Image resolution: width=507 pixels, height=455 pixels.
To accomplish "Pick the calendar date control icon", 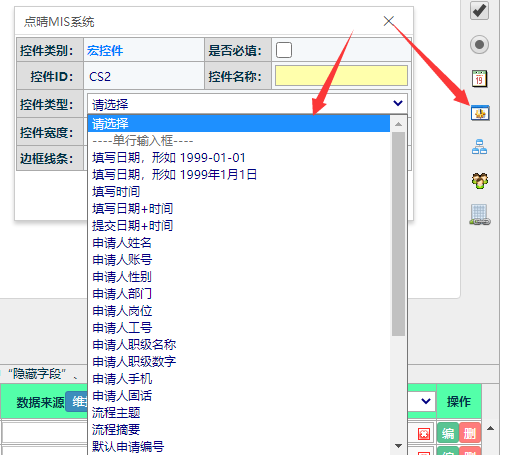I will 479,79.
